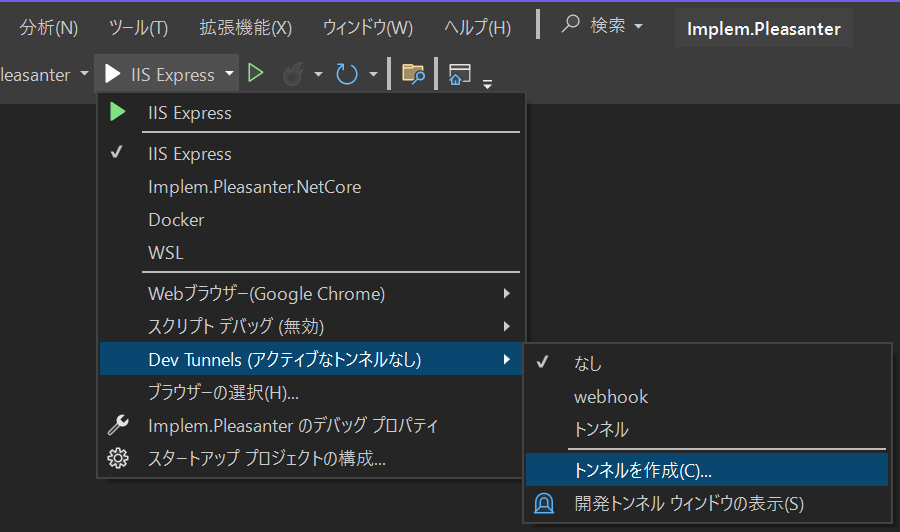Click the browser link window icon in toolbar

click(459, 74)
